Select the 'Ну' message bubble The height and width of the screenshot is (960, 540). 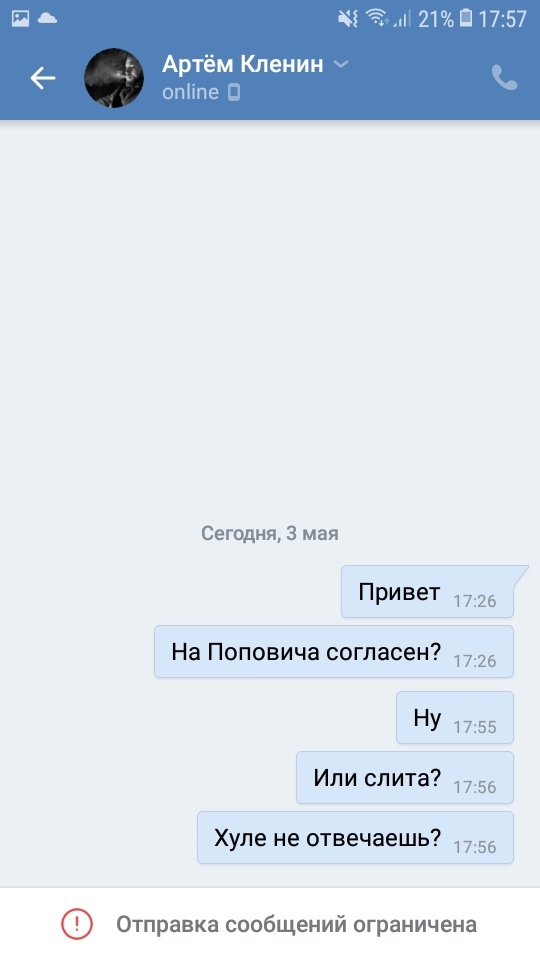[455, 718]
